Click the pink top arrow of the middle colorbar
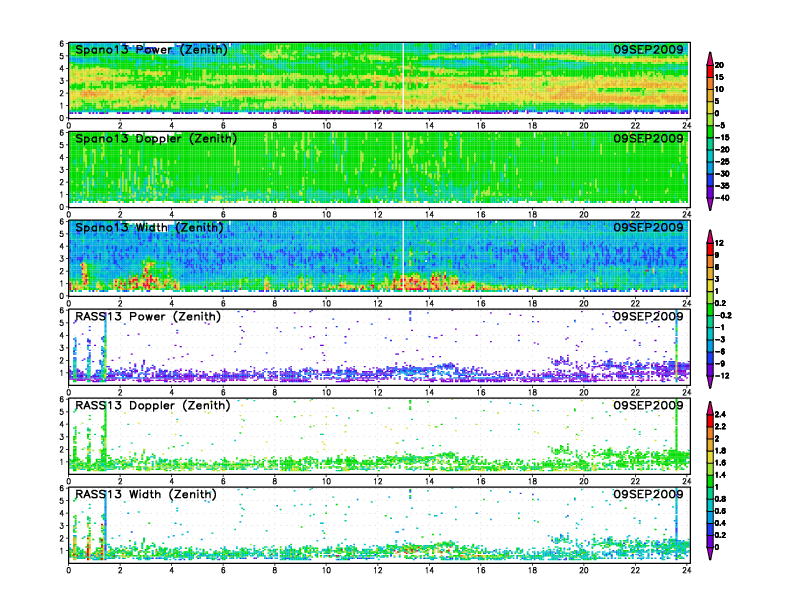 coord(710,236)
